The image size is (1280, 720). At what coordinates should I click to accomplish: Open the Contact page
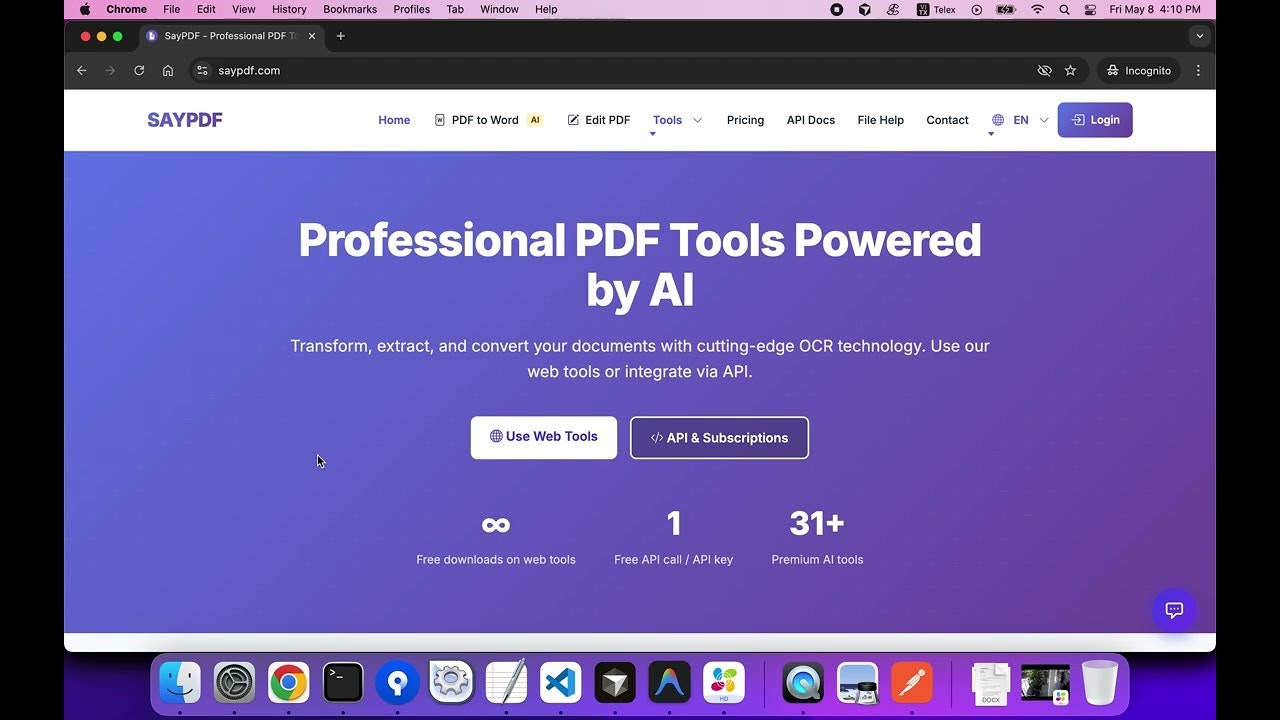point(947,120)
